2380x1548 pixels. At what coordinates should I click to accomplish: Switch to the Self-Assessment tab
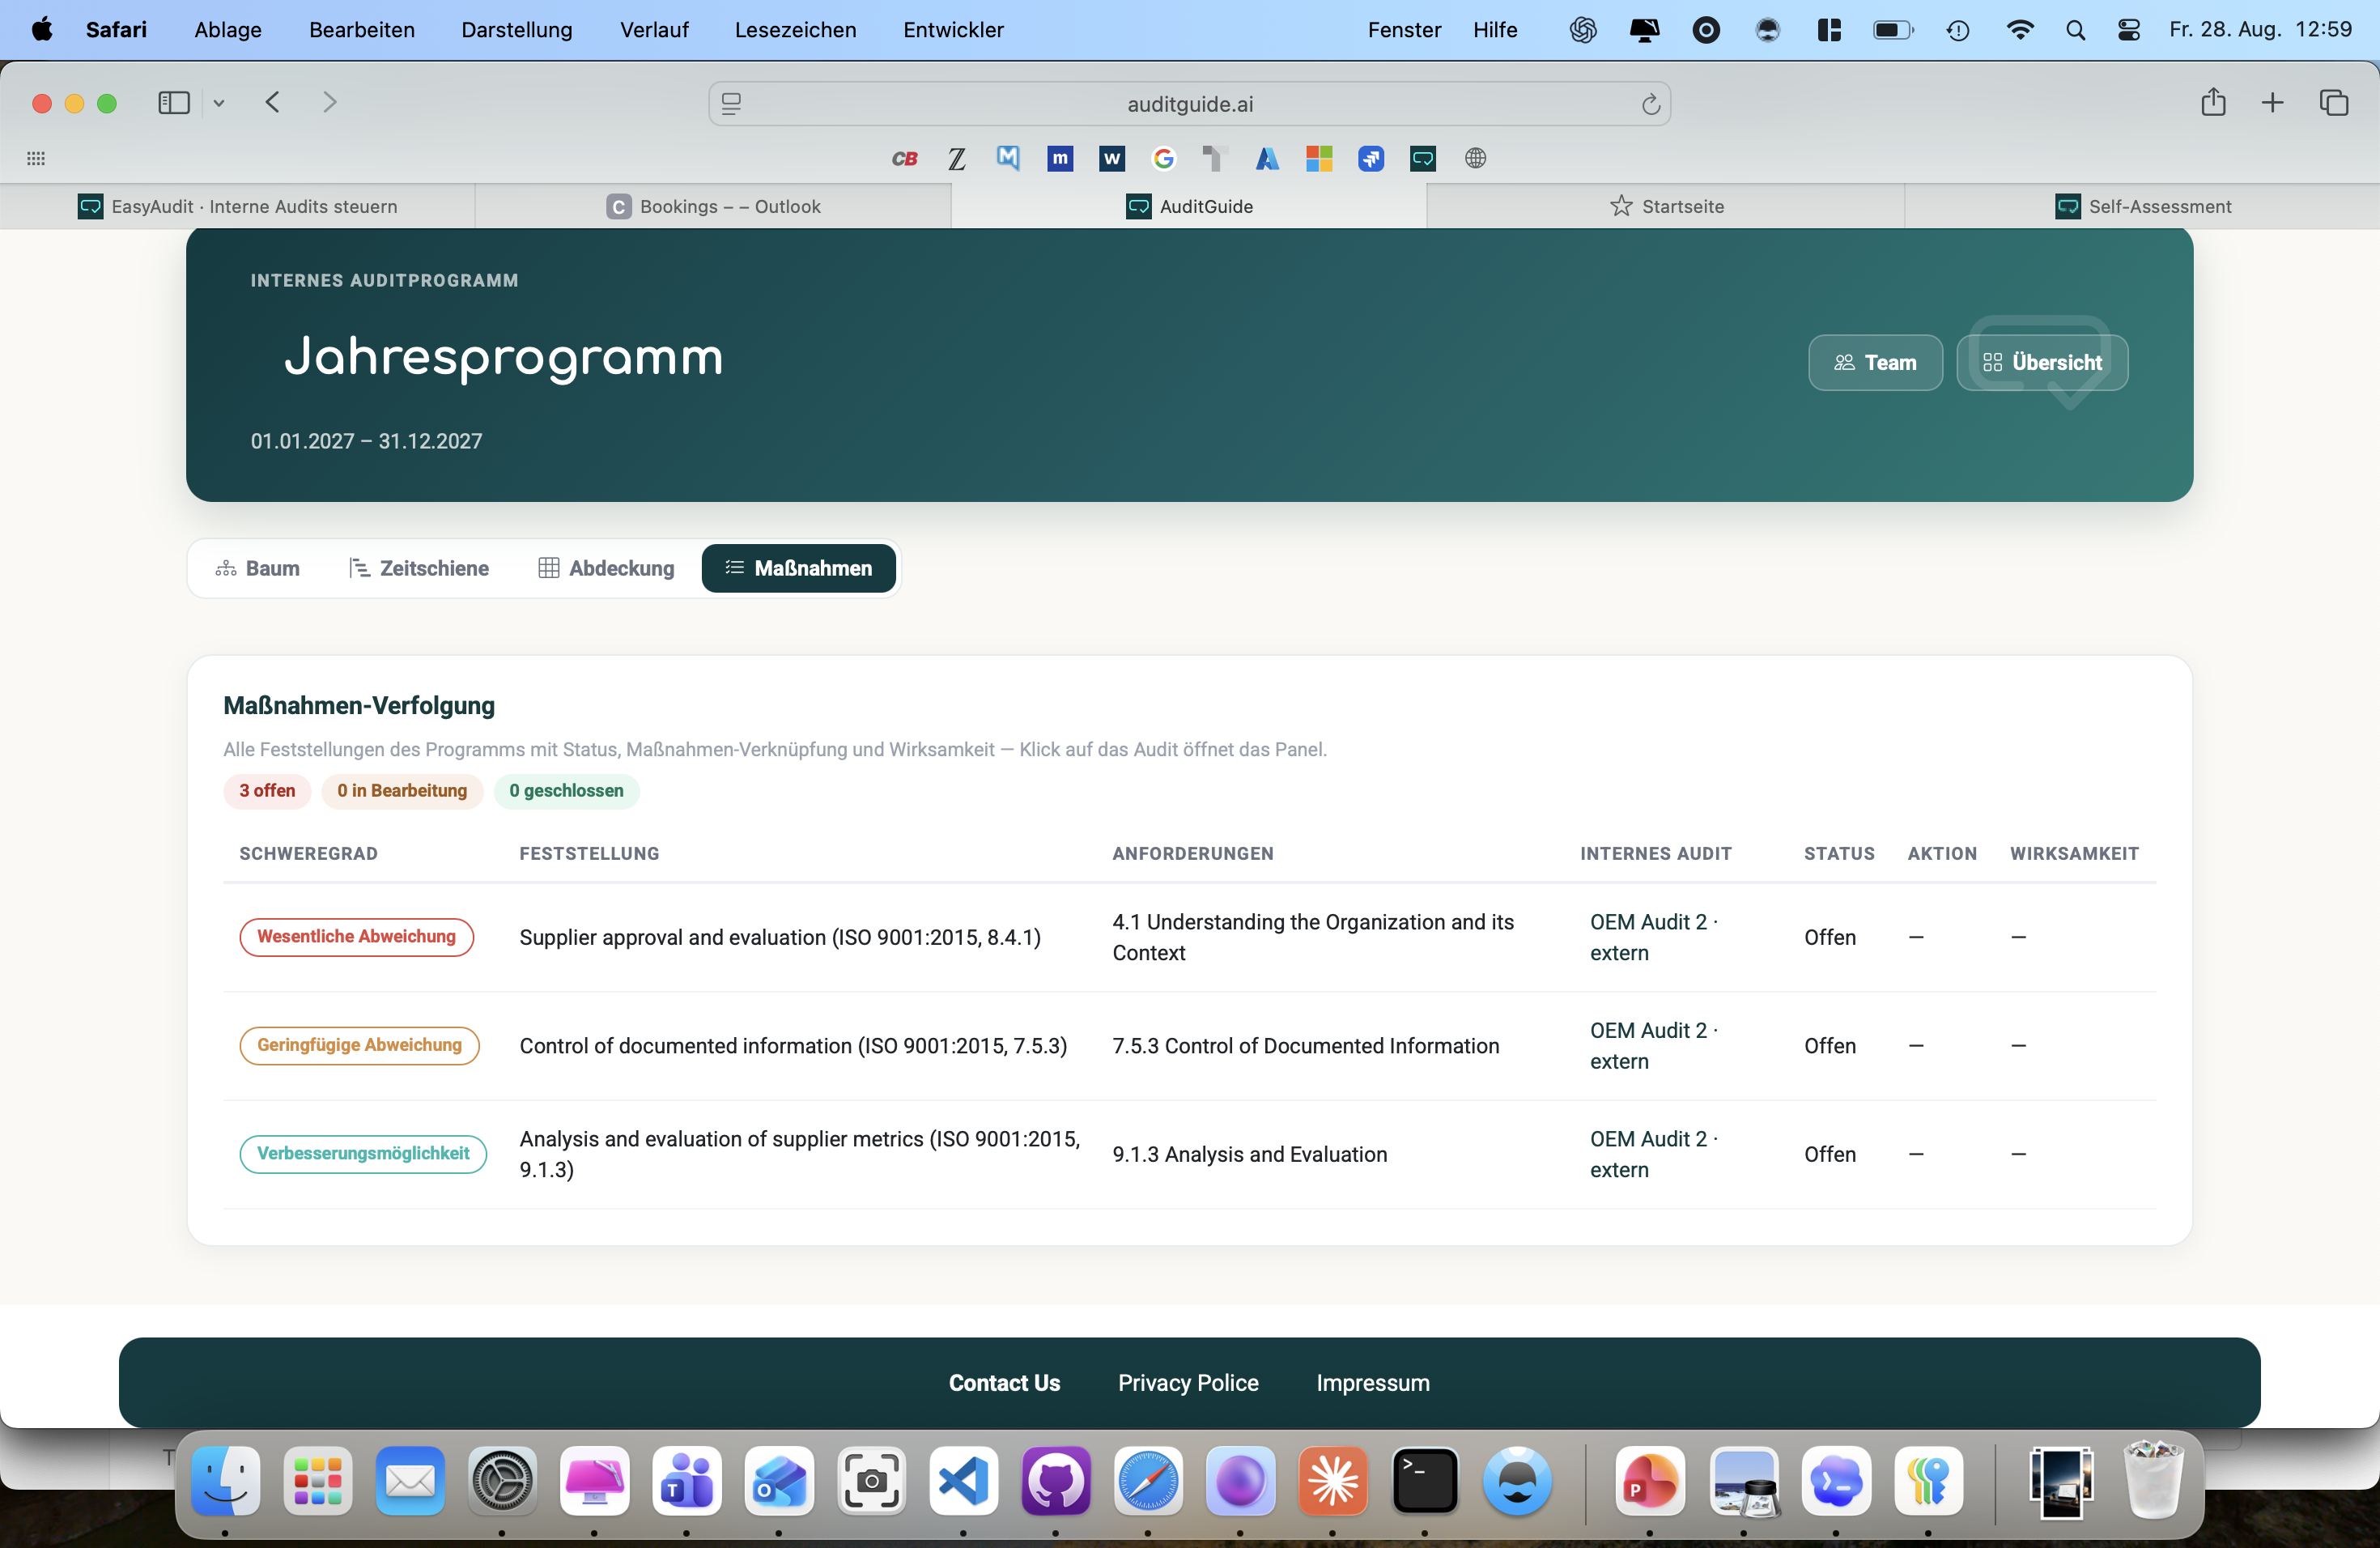pos(2142,206)
